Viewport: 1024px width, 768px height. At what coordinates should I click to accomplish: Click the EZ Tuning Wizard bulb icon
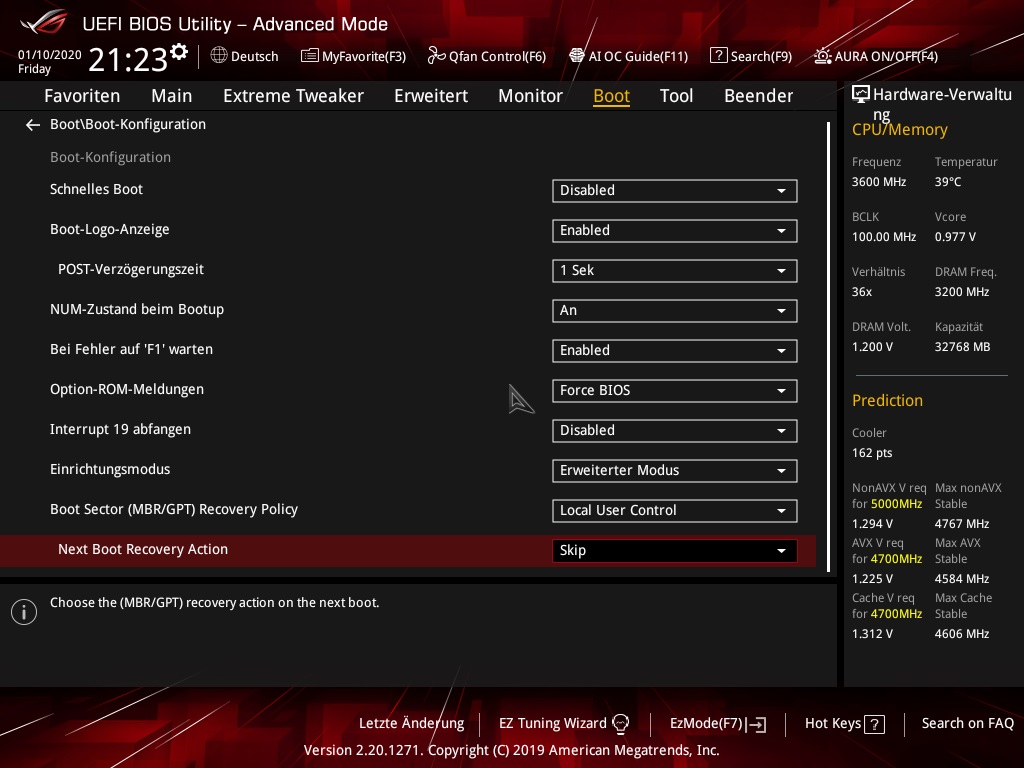click(x=620, y=724)
